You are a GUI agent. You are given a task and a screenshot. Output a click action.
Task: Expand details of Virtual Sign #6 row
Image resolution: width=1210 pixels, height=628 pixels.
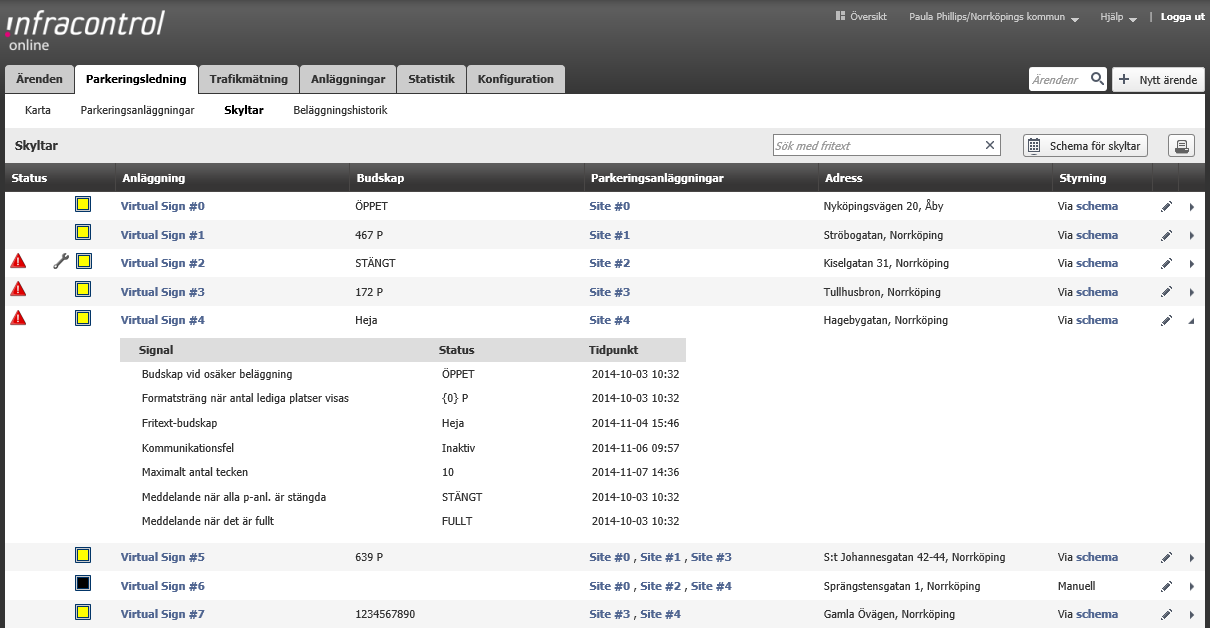[x=1191, y=587]
